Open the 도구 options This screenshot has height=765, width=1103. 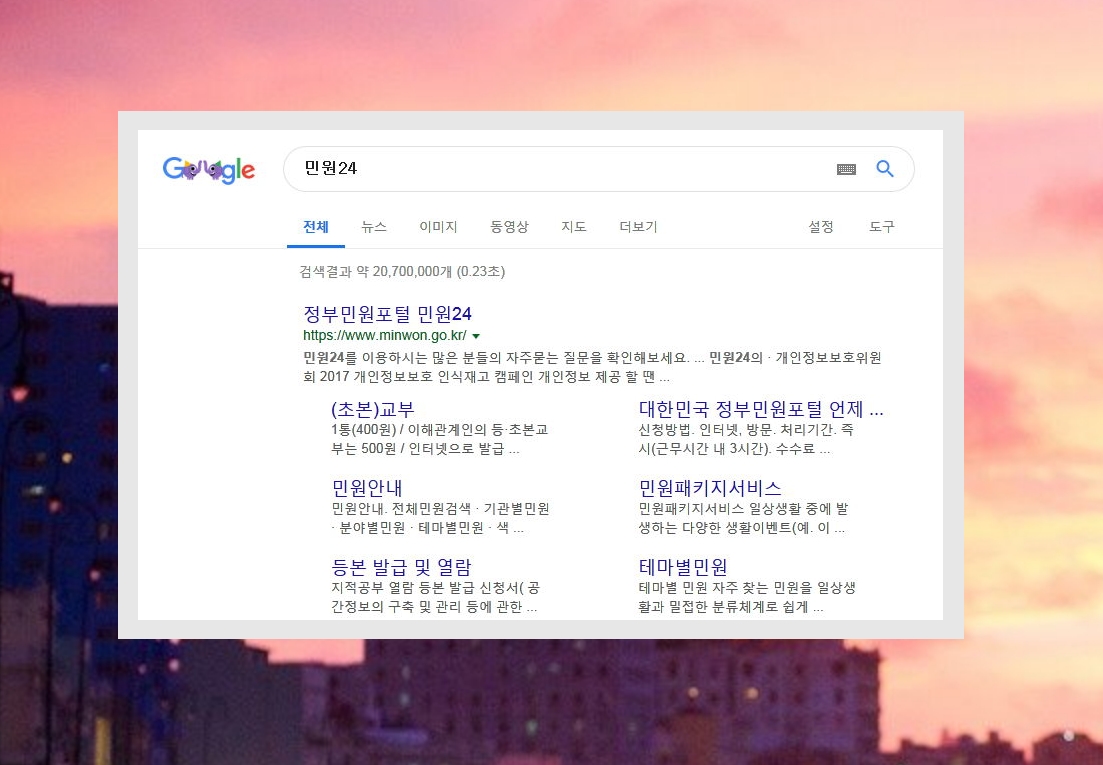(882, 226)
